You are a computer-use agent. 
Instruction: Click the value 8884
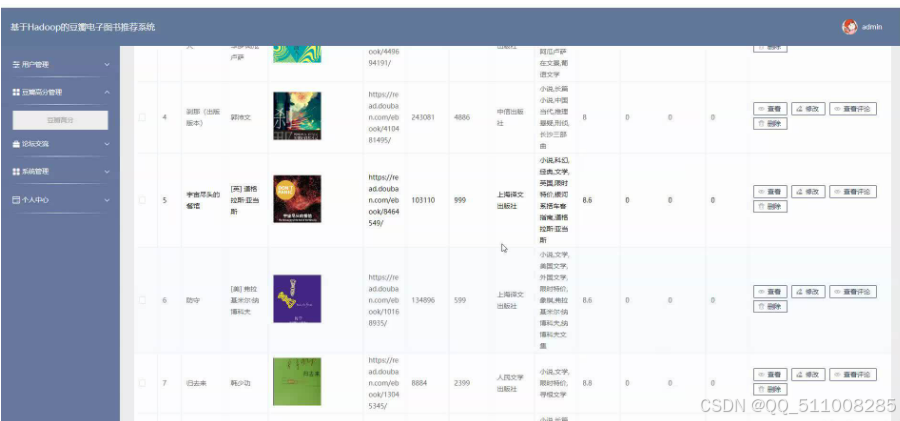(419, 383)
